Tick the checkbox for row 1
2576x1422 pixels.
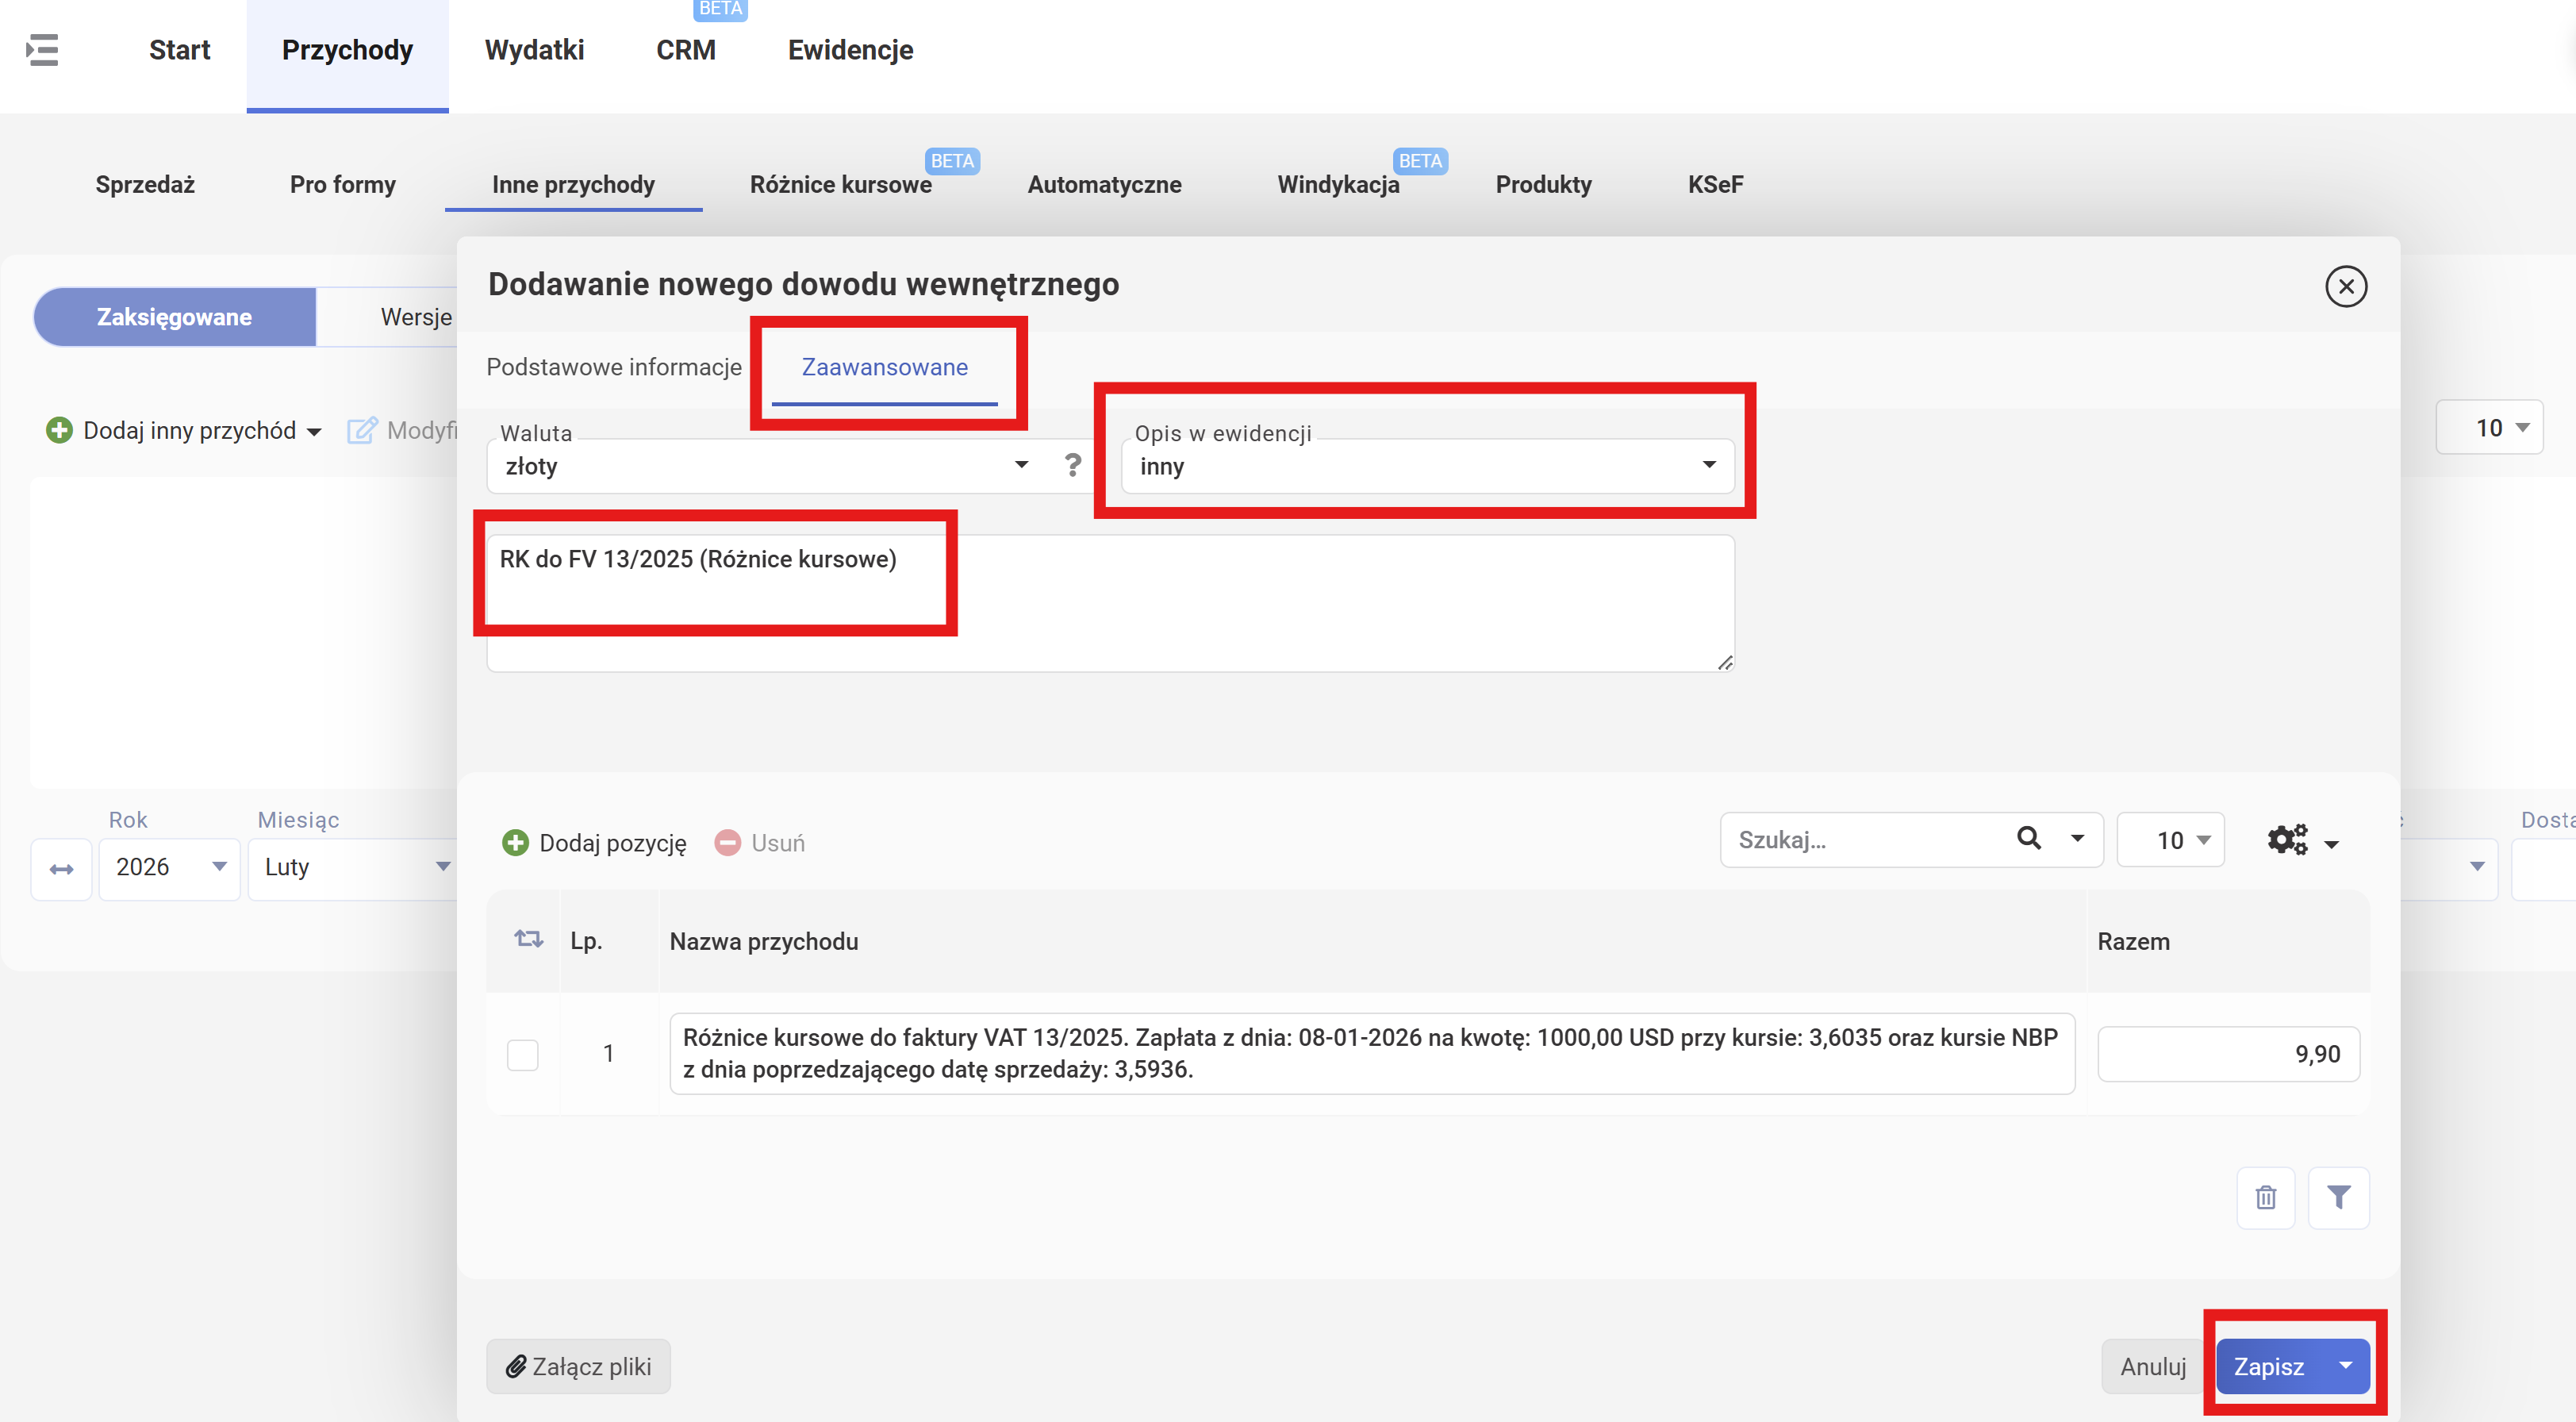(522, 1054)
